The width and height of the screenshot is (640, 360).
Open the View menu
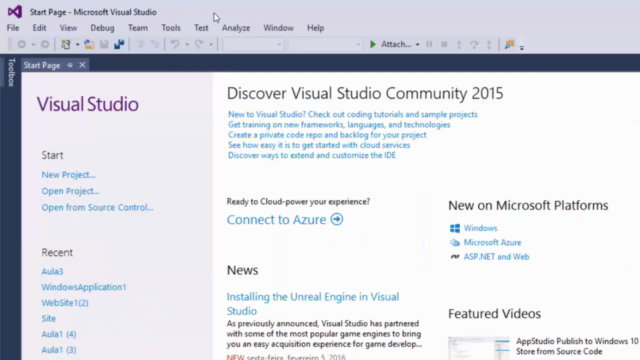click(x=68, y=28)
